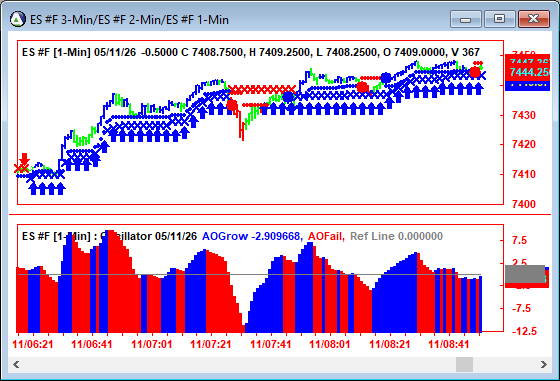
Task: Click the 11/08:41 time axis label
Action: point(449,344)
